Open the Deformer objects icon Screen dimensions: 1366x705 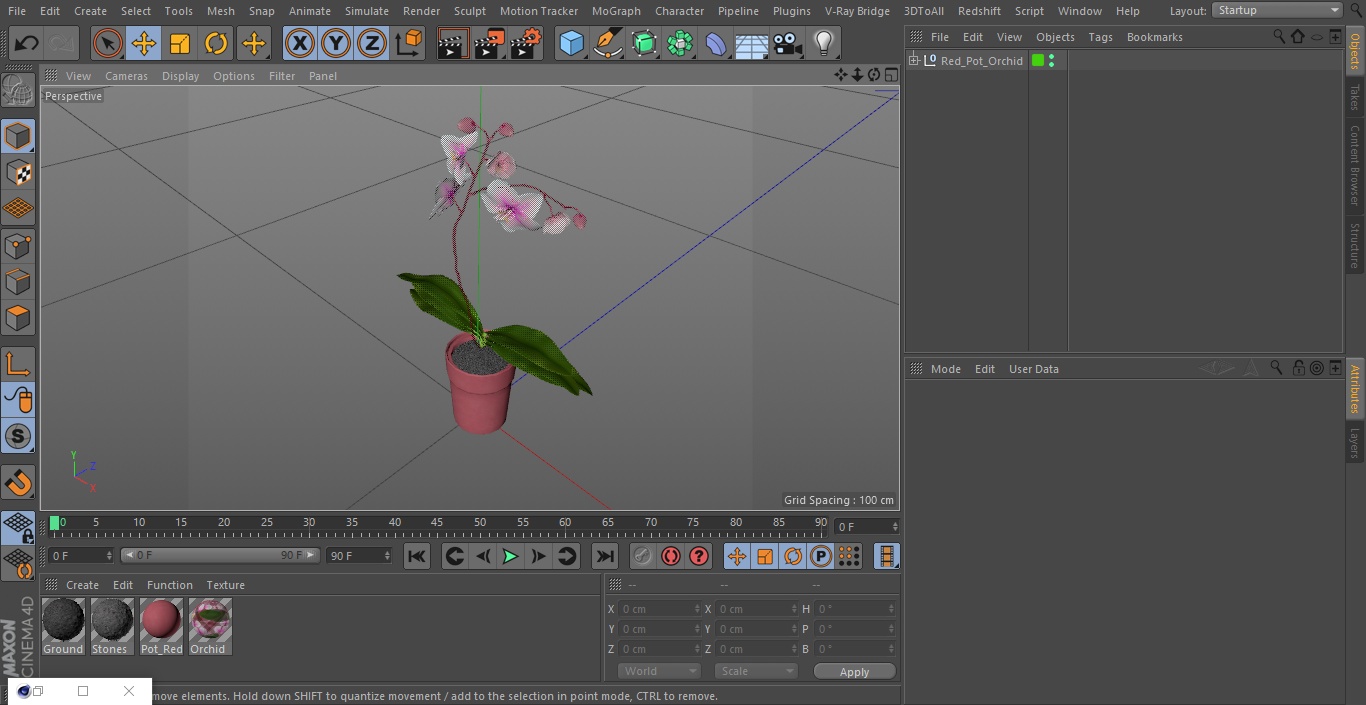[716, 43]
